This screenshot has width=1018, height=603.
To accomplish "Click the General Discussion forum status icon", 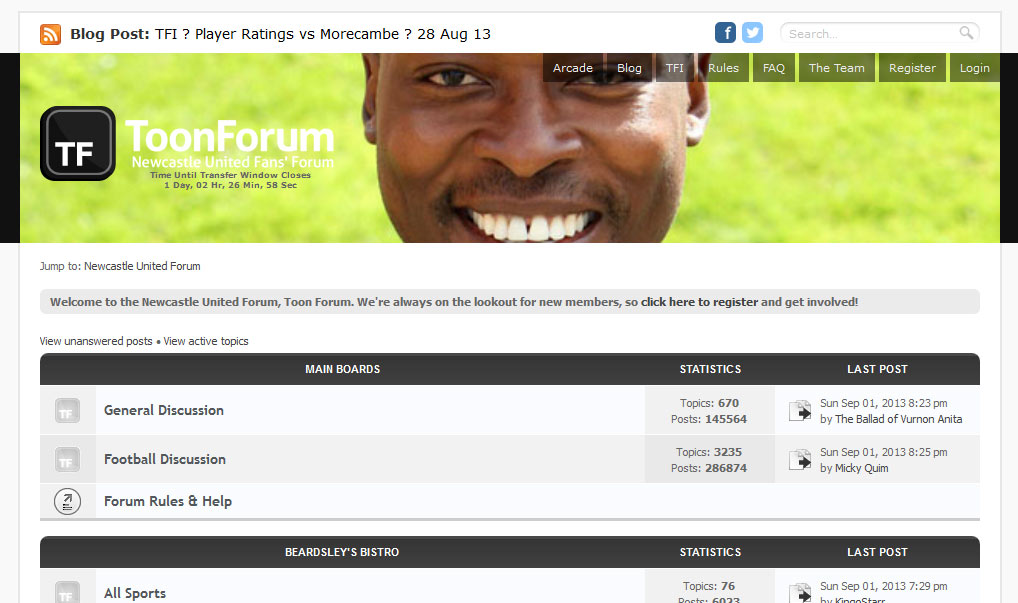I will (x=67, y=411).
